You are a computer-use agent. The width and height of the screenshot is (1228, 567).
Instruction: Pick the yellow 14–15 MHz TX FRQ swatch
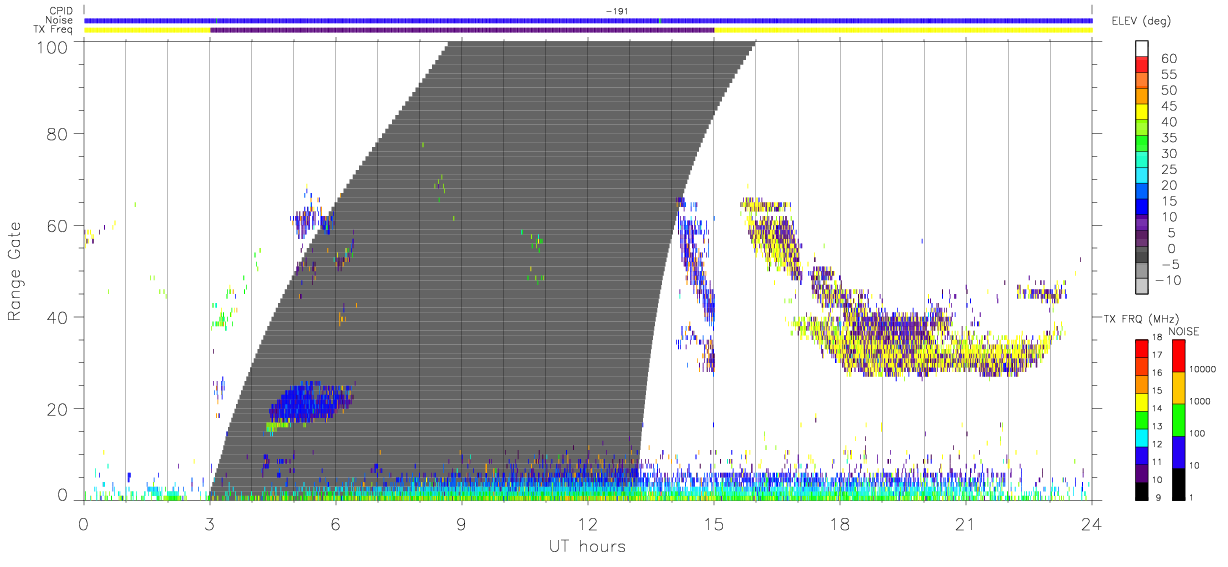tap(1143, 402)
